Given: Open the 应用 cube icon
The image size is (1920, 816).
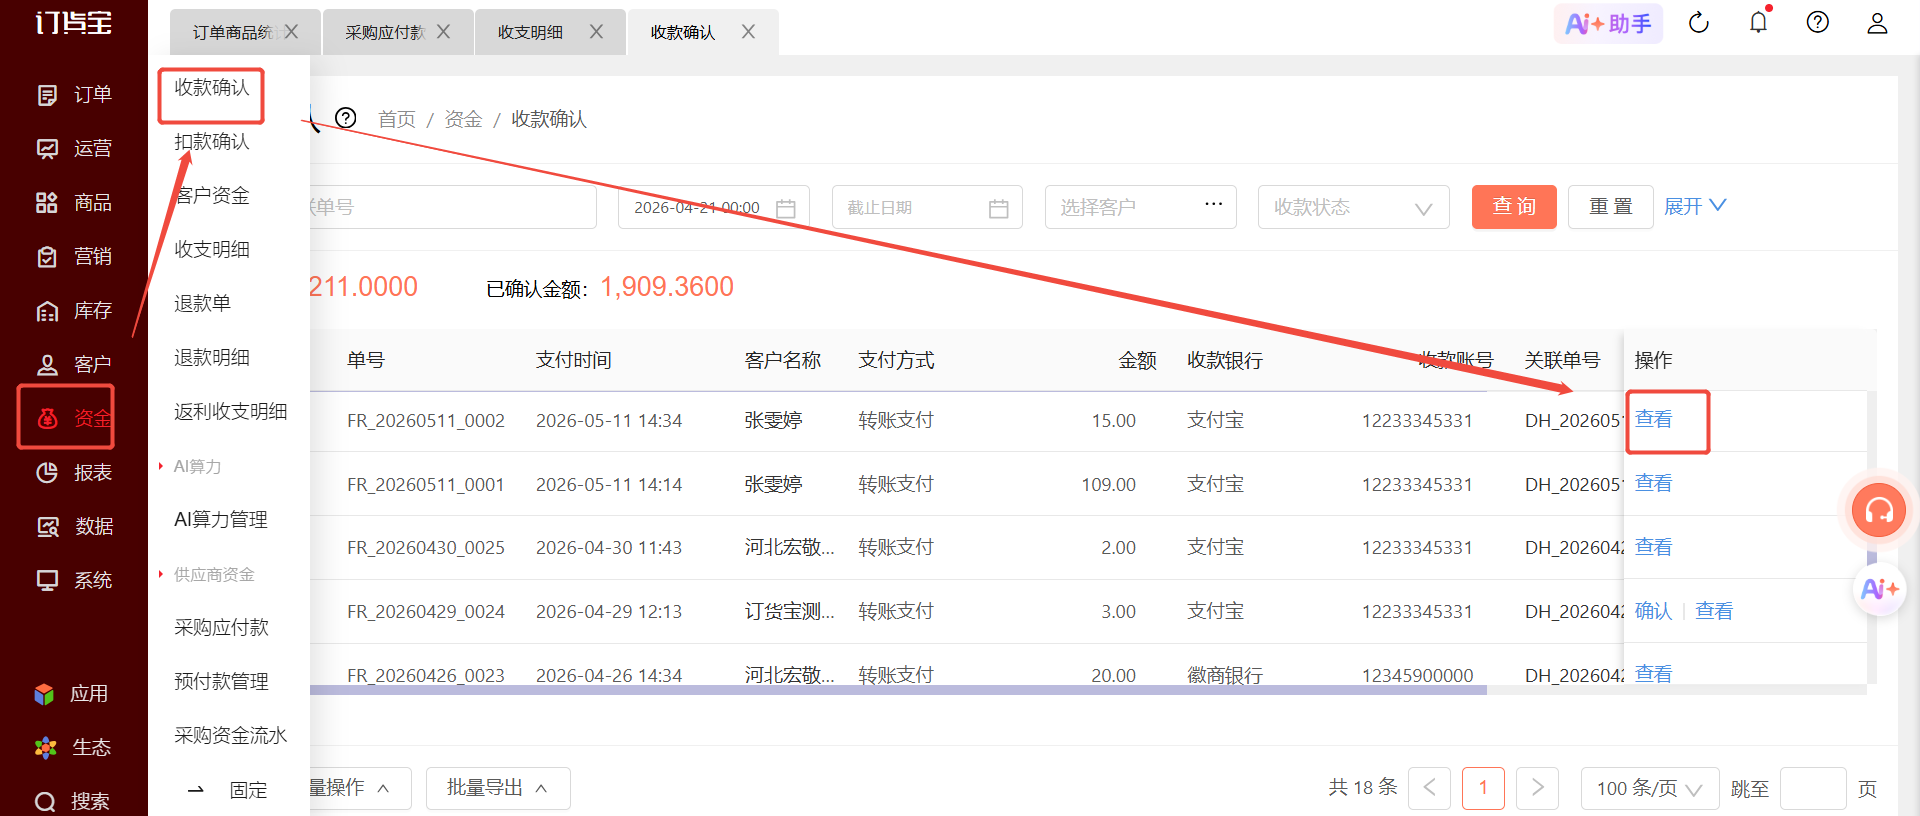Looking at the screenshot, I should pos(44,694).
